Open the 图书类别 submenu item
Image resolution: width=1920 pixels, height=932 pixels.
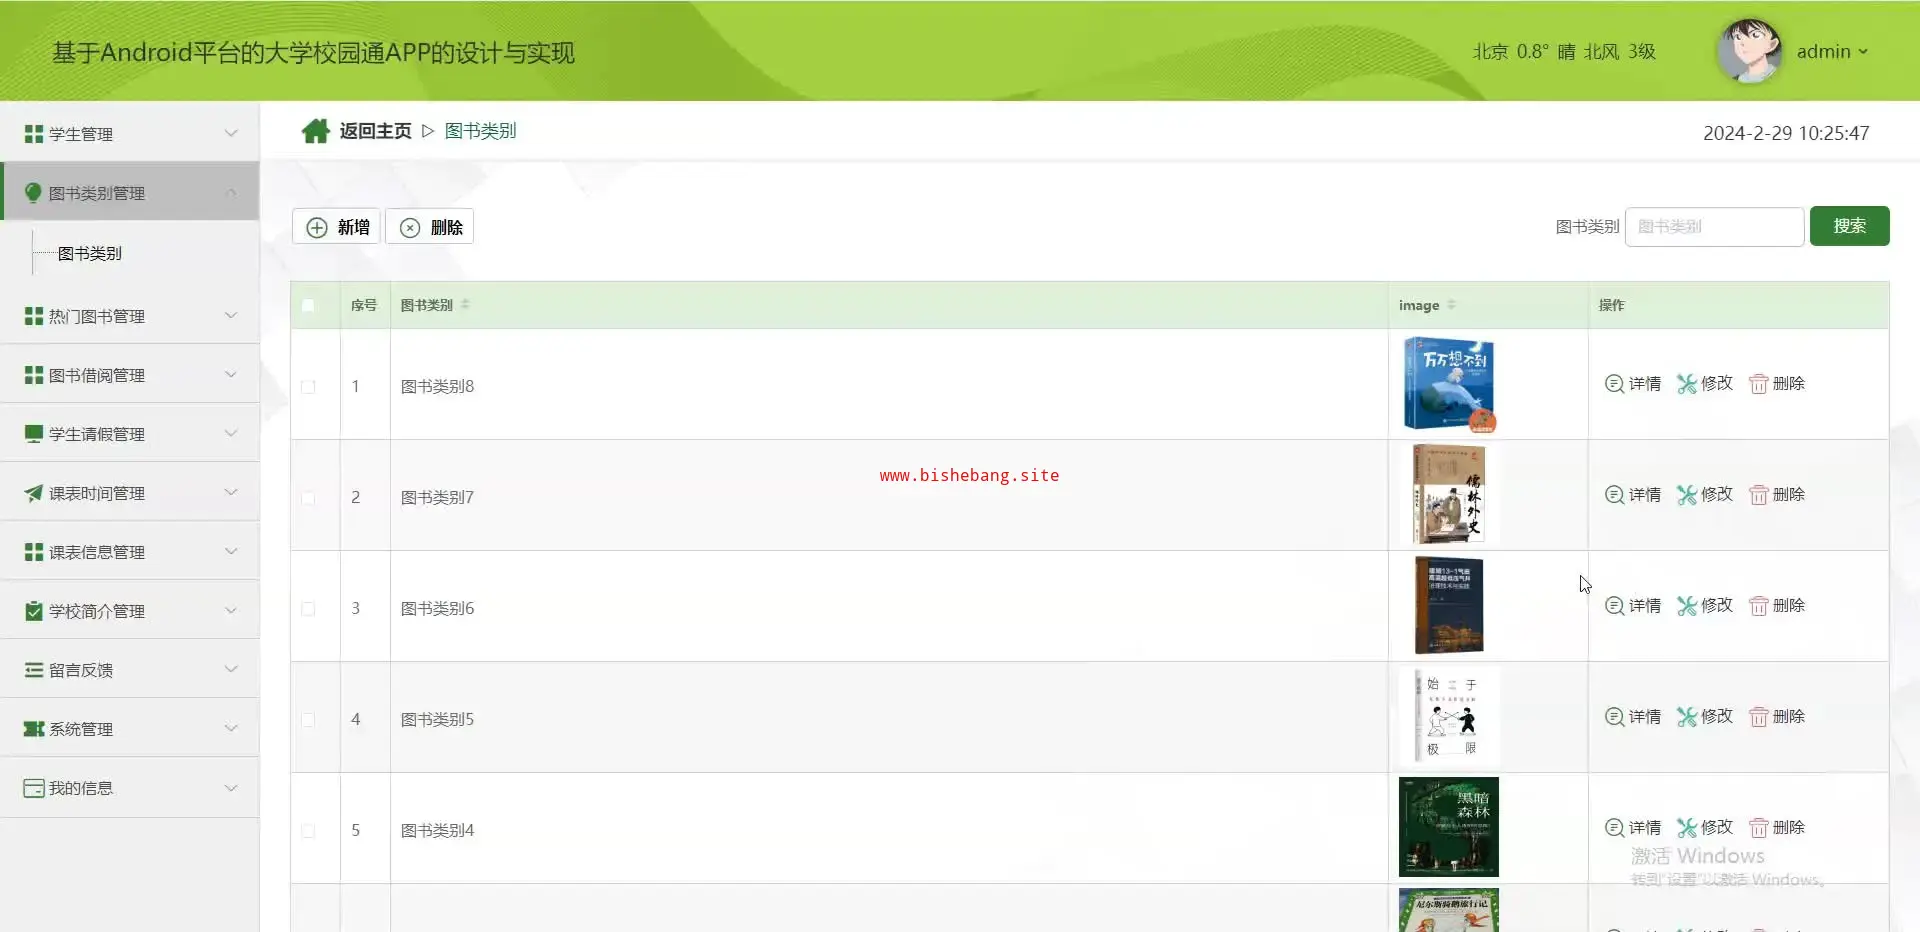tap(90, 254)
